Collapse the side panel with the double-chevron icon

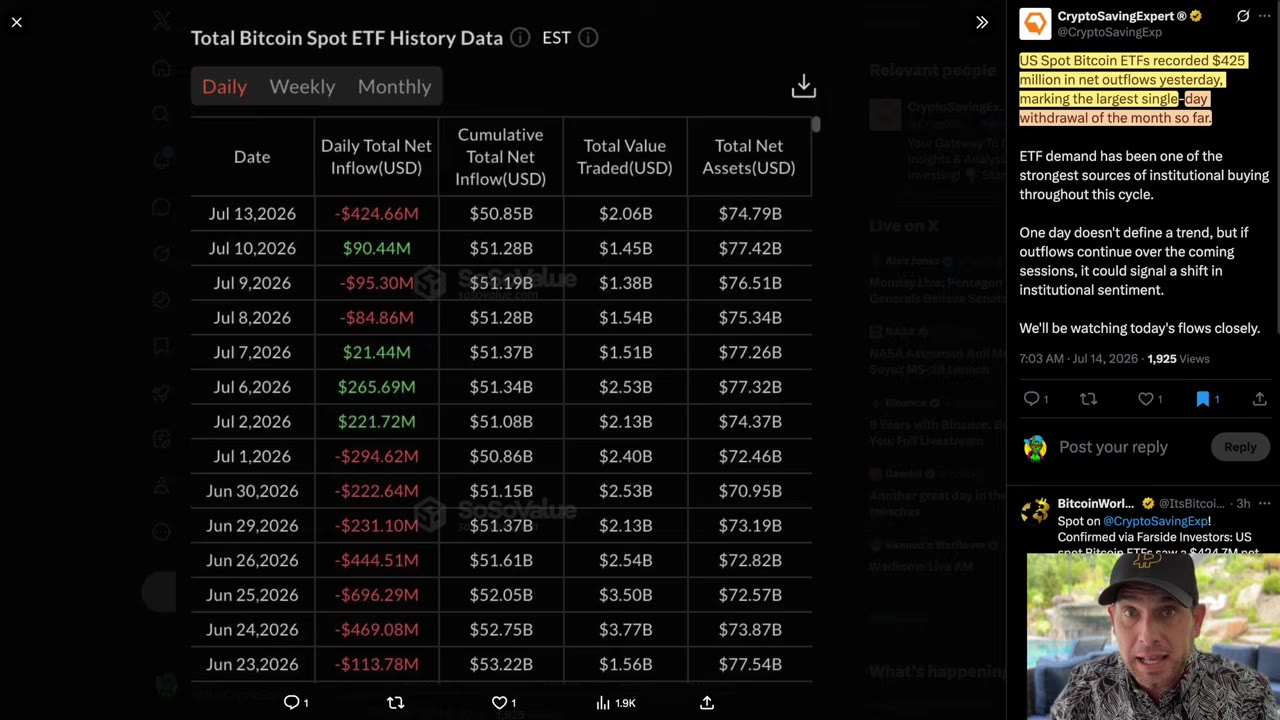tap(982, 22)
